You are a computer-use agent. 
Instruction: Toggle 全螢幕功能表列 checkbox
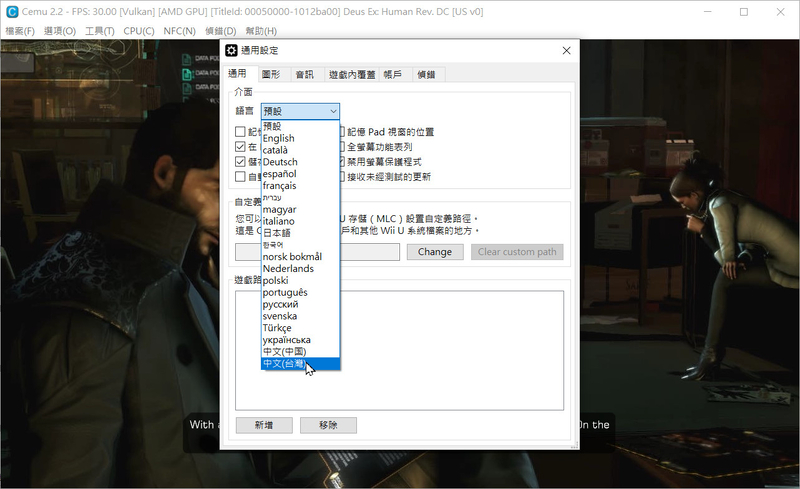[x=377, y=147]
